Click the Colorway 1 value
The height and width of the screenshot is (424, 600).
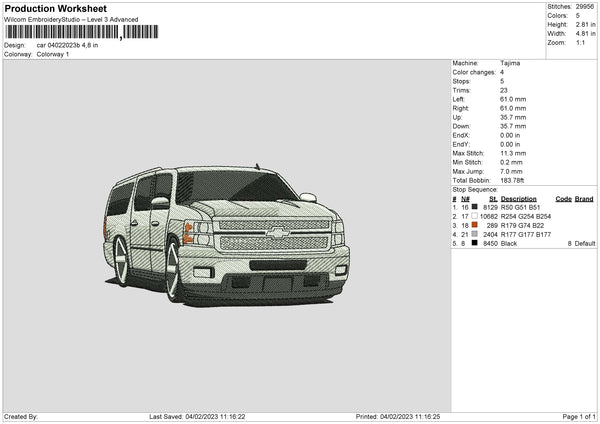[53, 54]
